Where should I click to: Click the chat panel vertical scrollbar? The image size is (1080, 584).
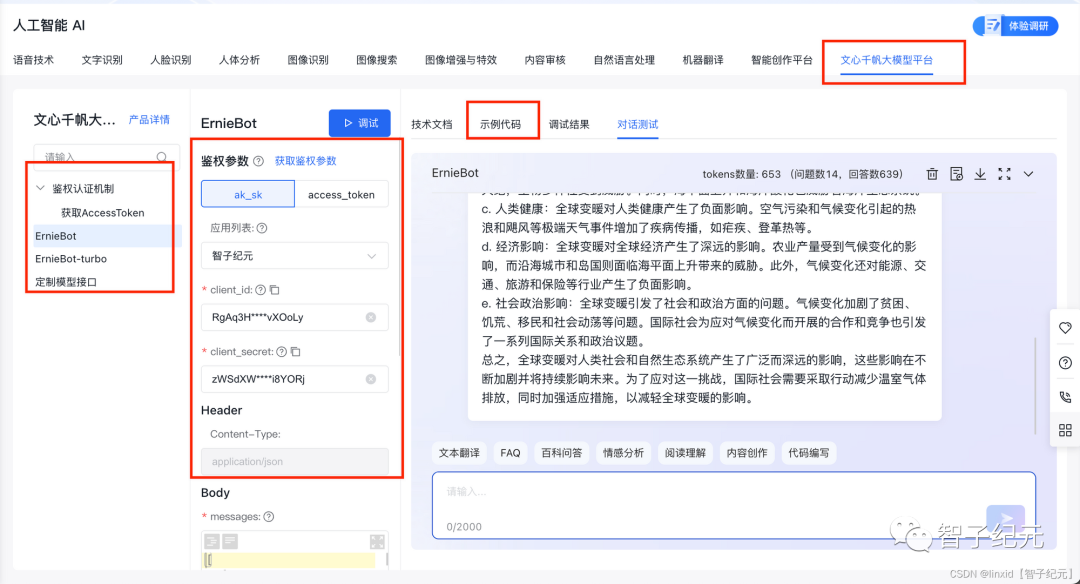1036,385
